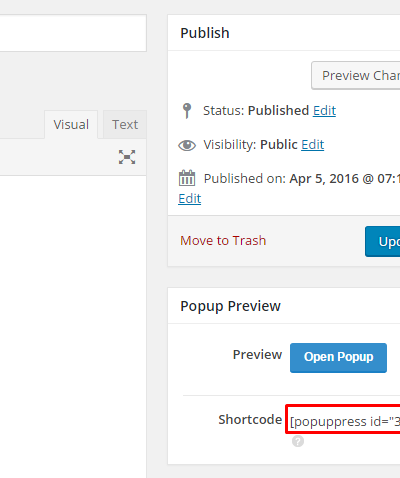400x478 pixels.
Task: Select the popuppress shortcode field
Action: click(343, 419)
